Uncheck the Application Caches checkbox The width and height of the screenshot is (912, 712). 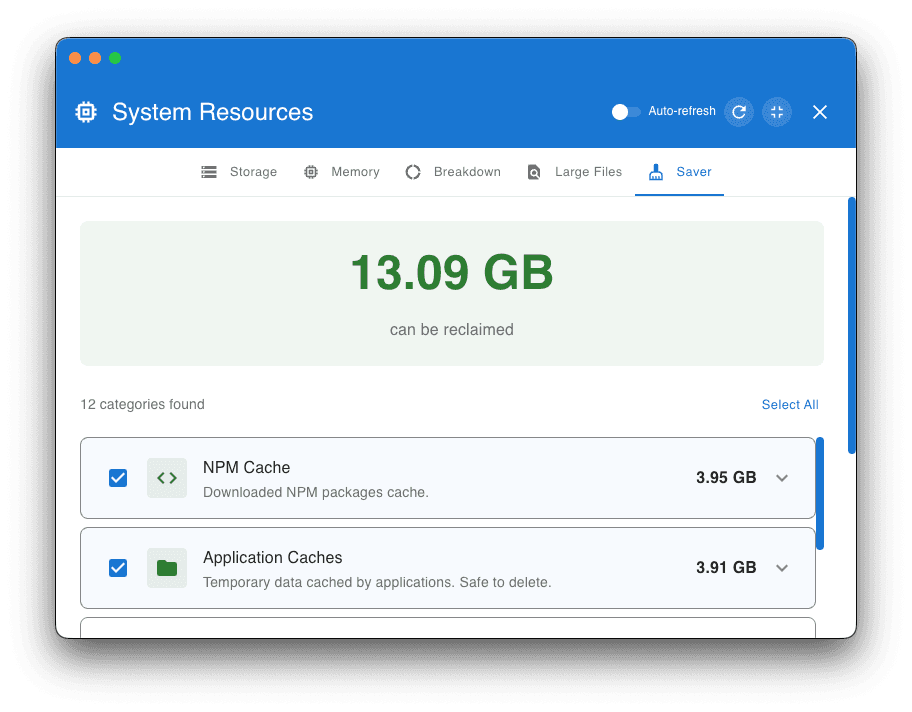(x=118, y=568)
